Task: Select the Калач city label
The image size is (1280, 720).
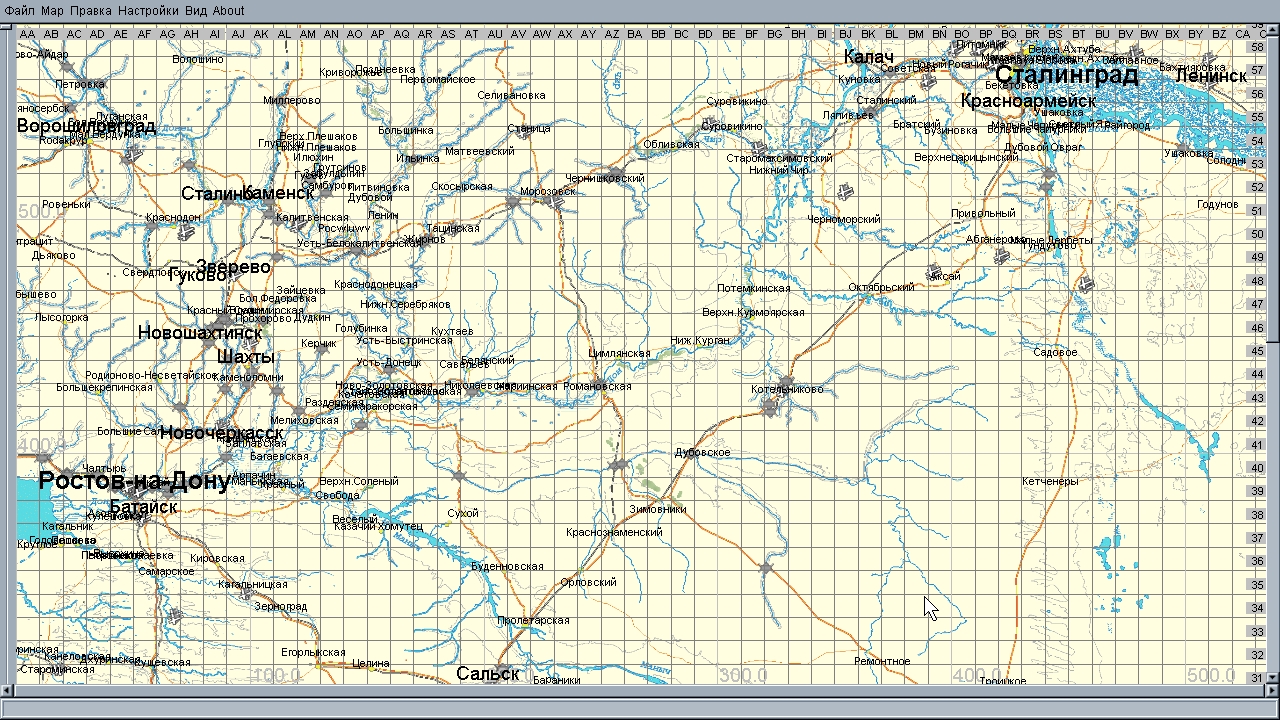Action: (868, 57)
